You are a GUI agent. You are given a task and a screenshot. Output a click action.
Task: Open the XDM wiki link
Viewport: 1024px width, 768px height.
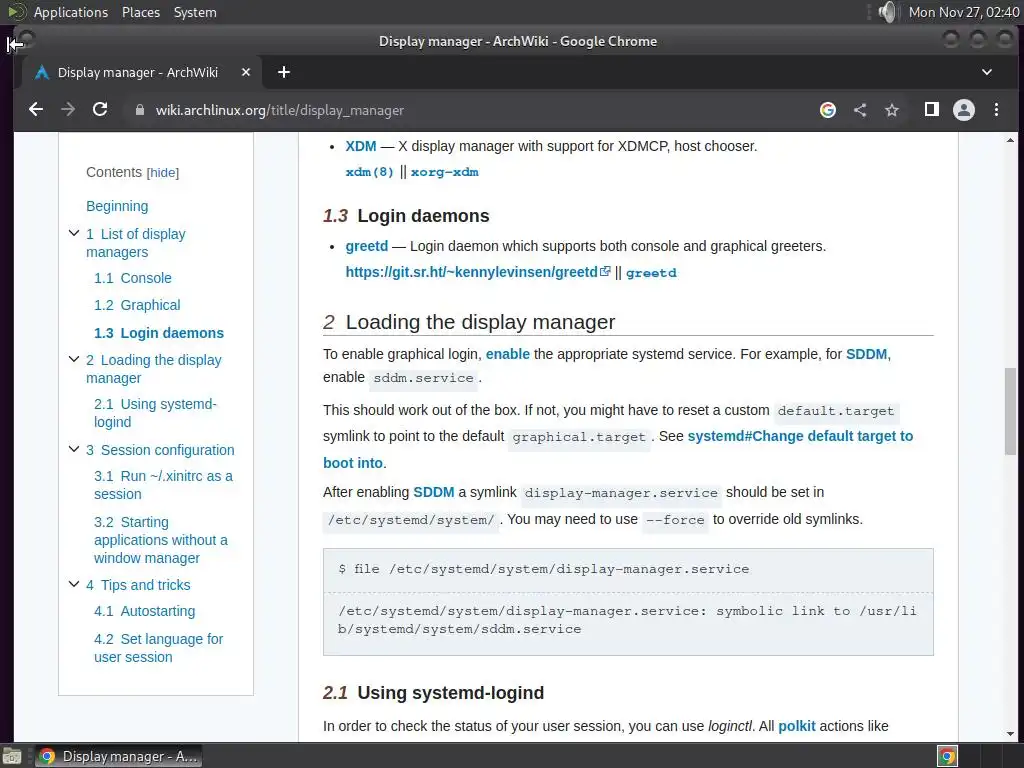tap(360, 146)
